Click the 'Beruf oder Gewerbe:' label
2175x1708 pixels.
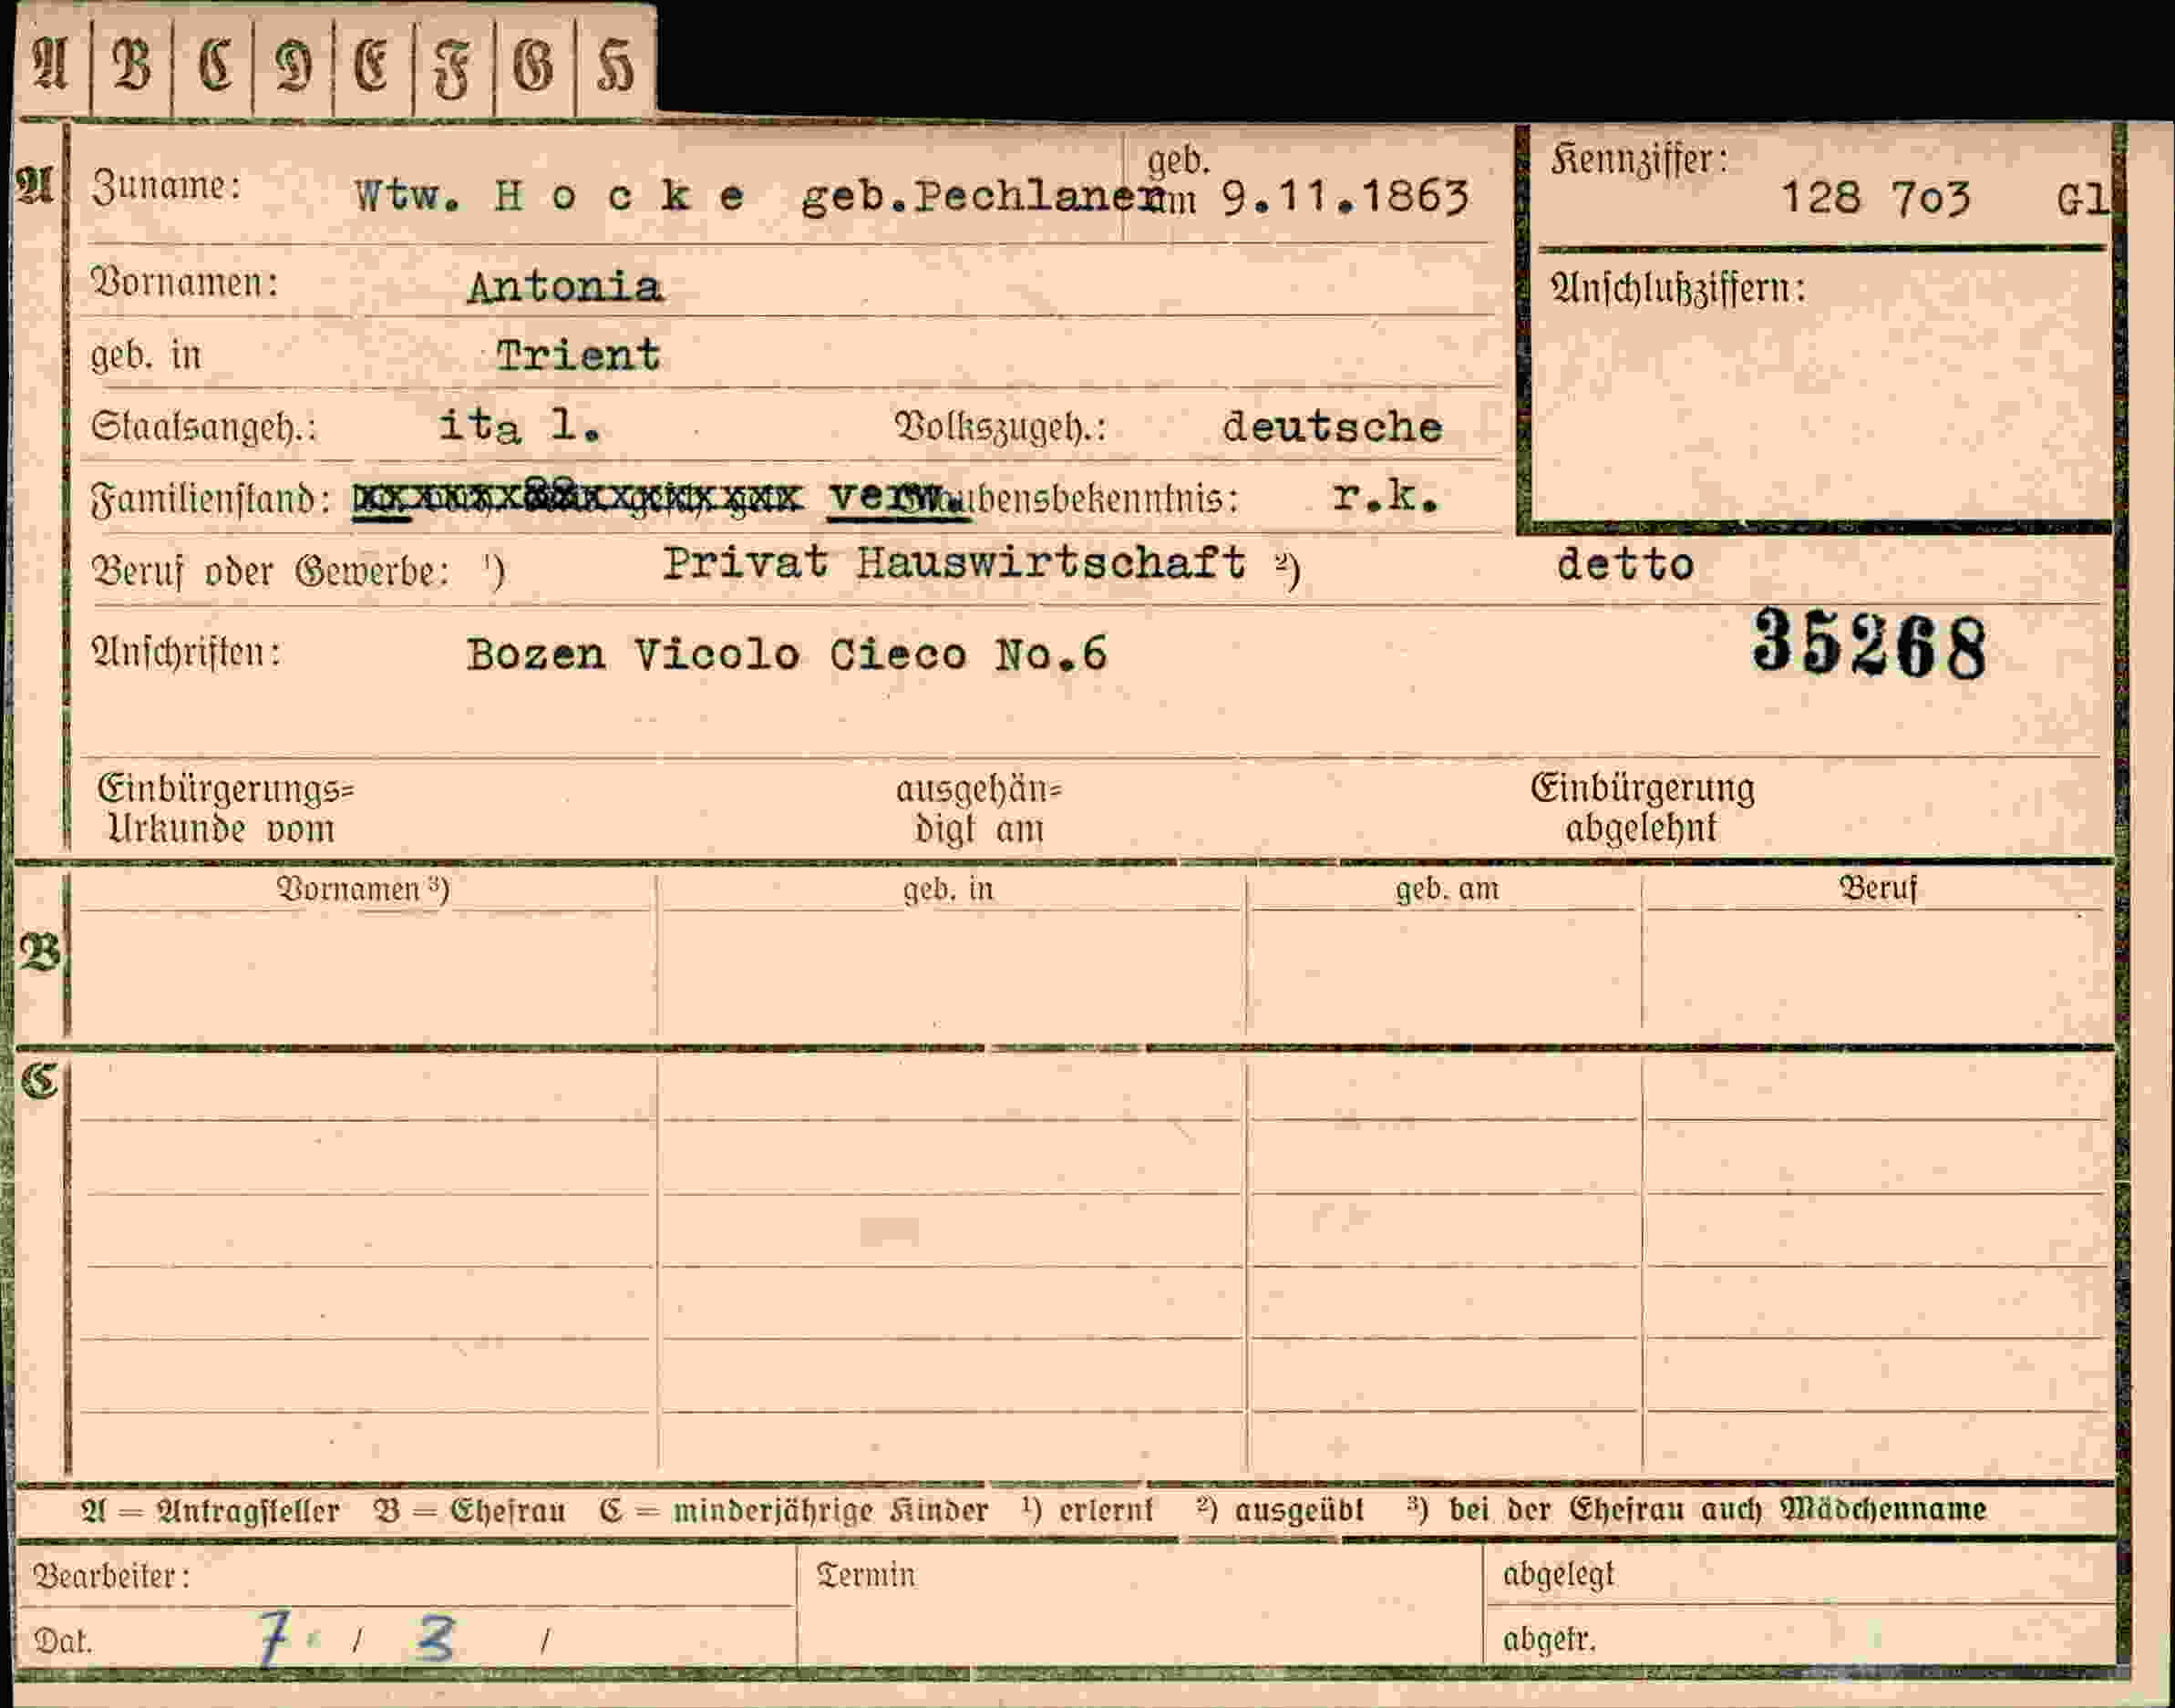click(x=270, y=572)
